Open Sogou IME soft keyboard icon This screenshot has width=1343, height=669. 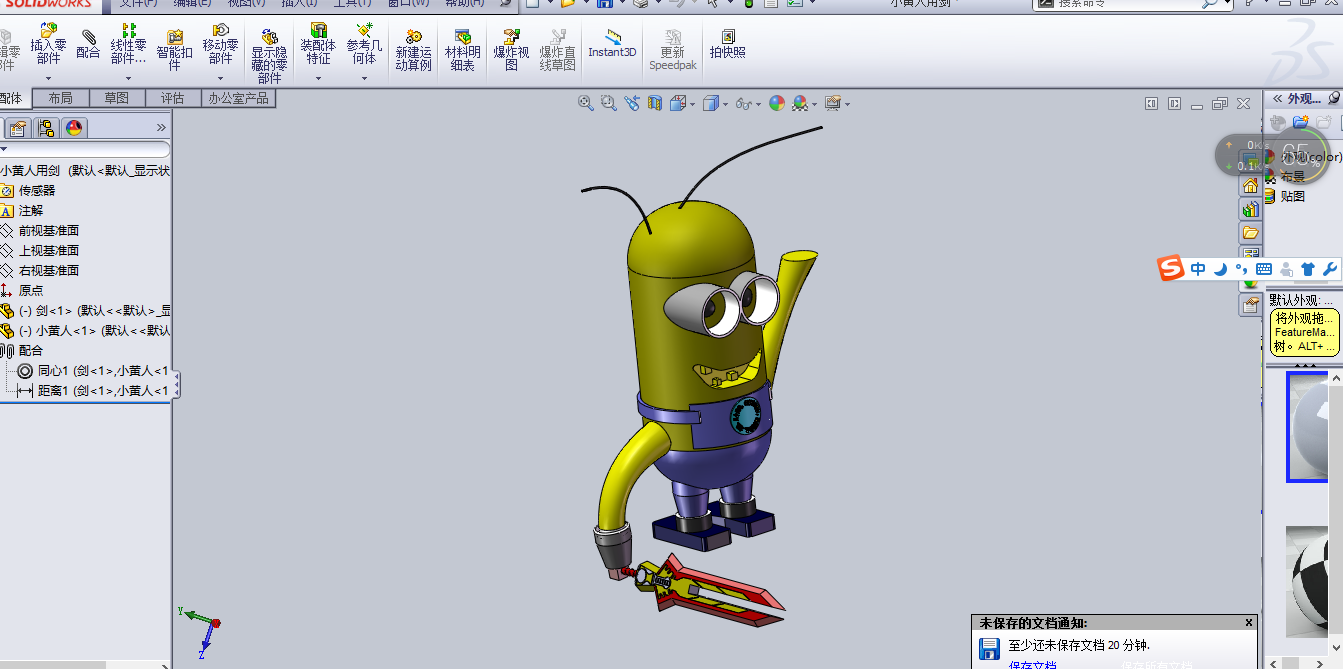1264,269
